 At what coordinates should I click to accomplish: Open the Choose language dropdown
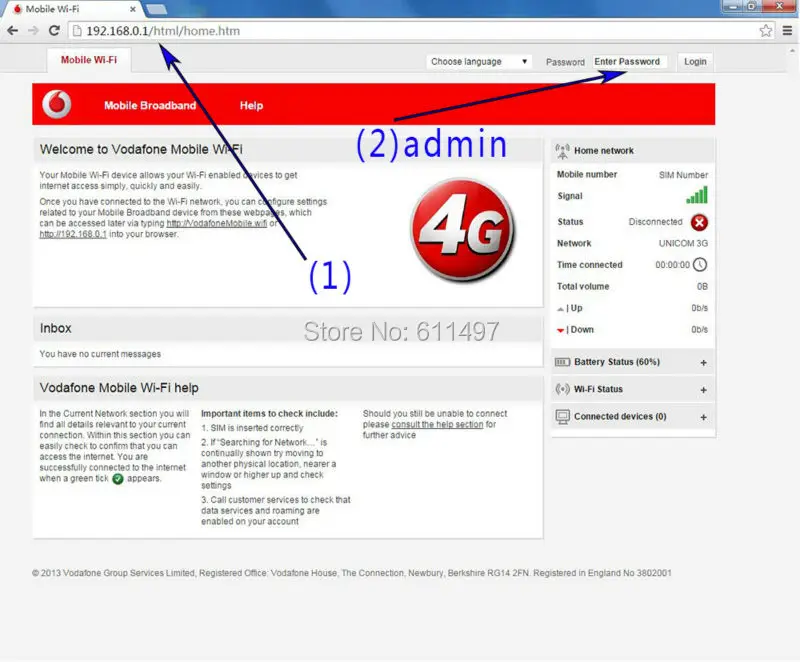(479, 62)
